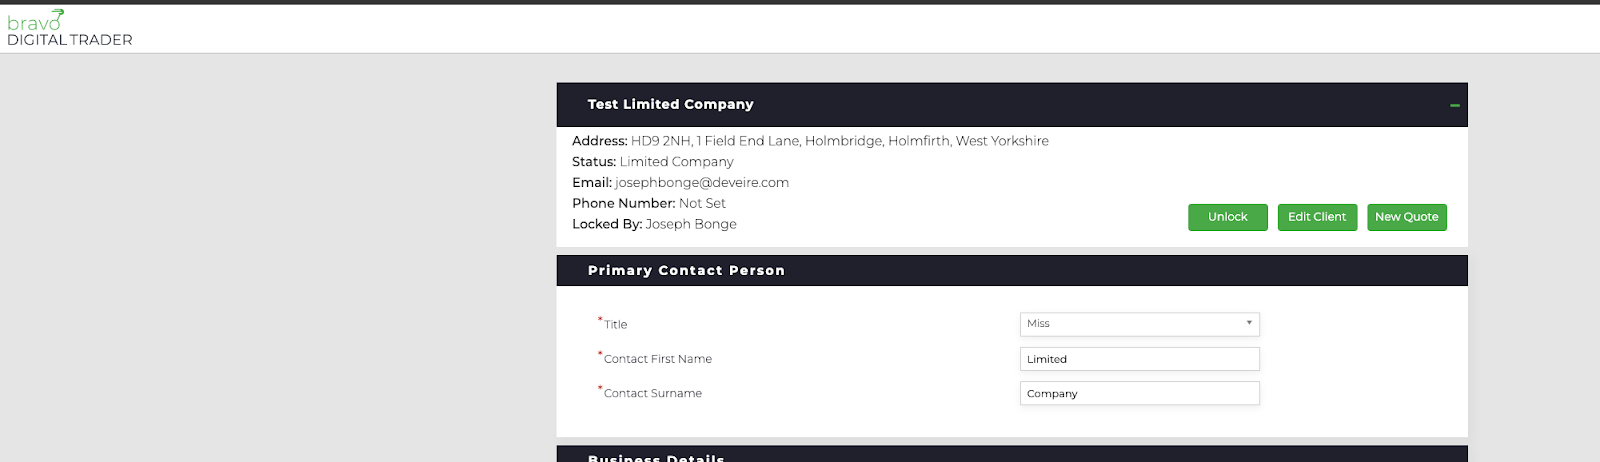Click the Title dropdown arrow

[1248, 323]
